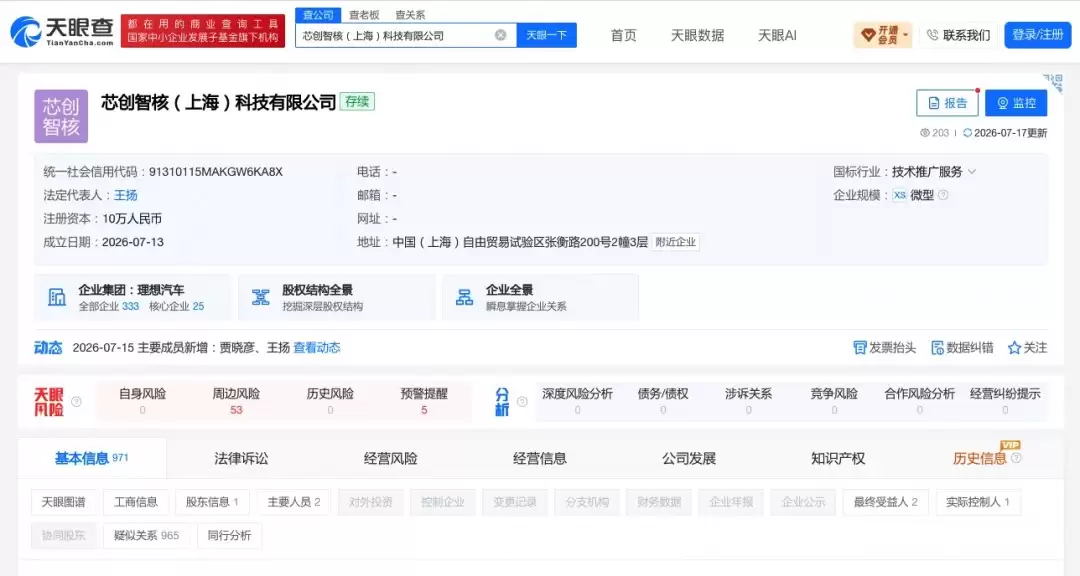Open 周边风险 53 risk item

[236, 401]
